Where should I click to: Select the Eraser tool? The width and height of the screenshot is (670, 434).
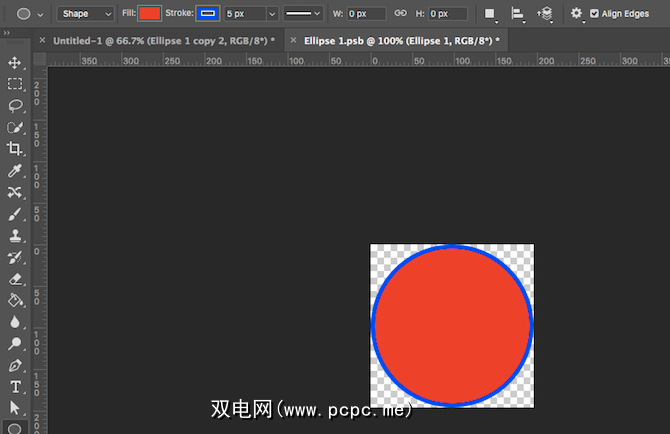tap(15, 280)
